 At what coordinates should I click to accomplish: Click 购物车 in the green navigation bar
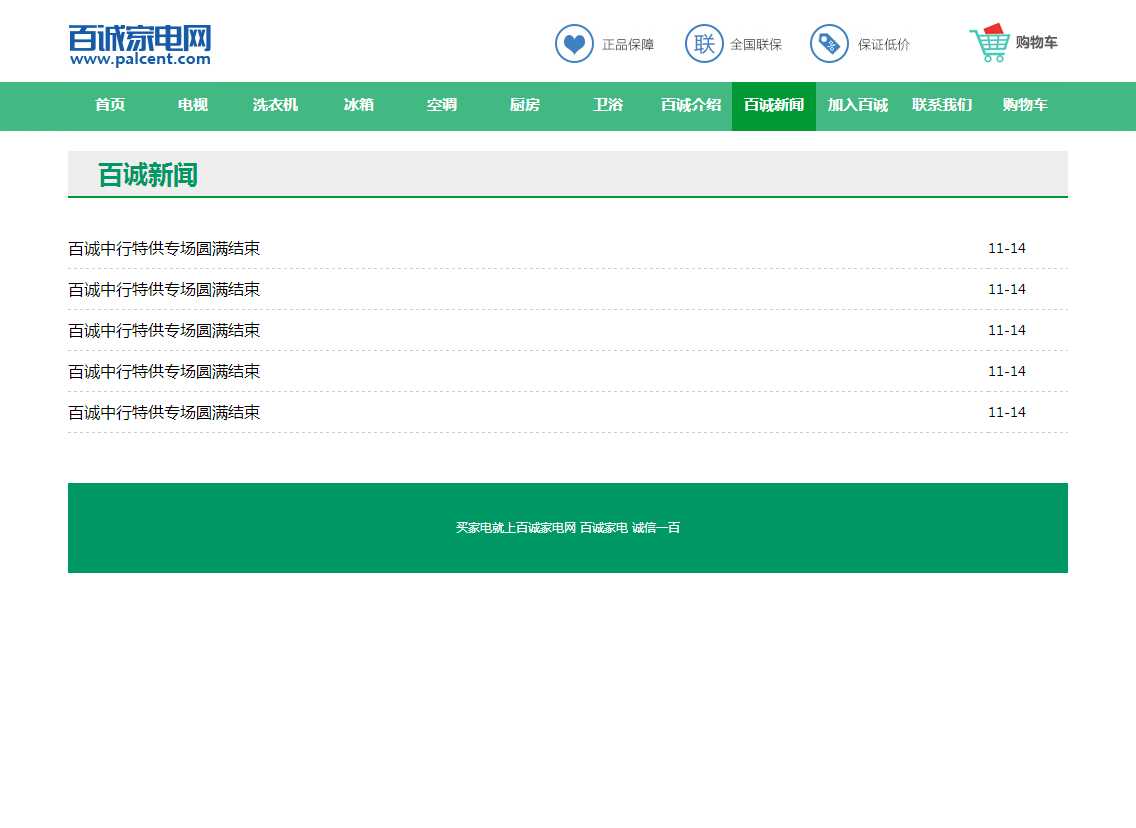(x=1025, y=105)
